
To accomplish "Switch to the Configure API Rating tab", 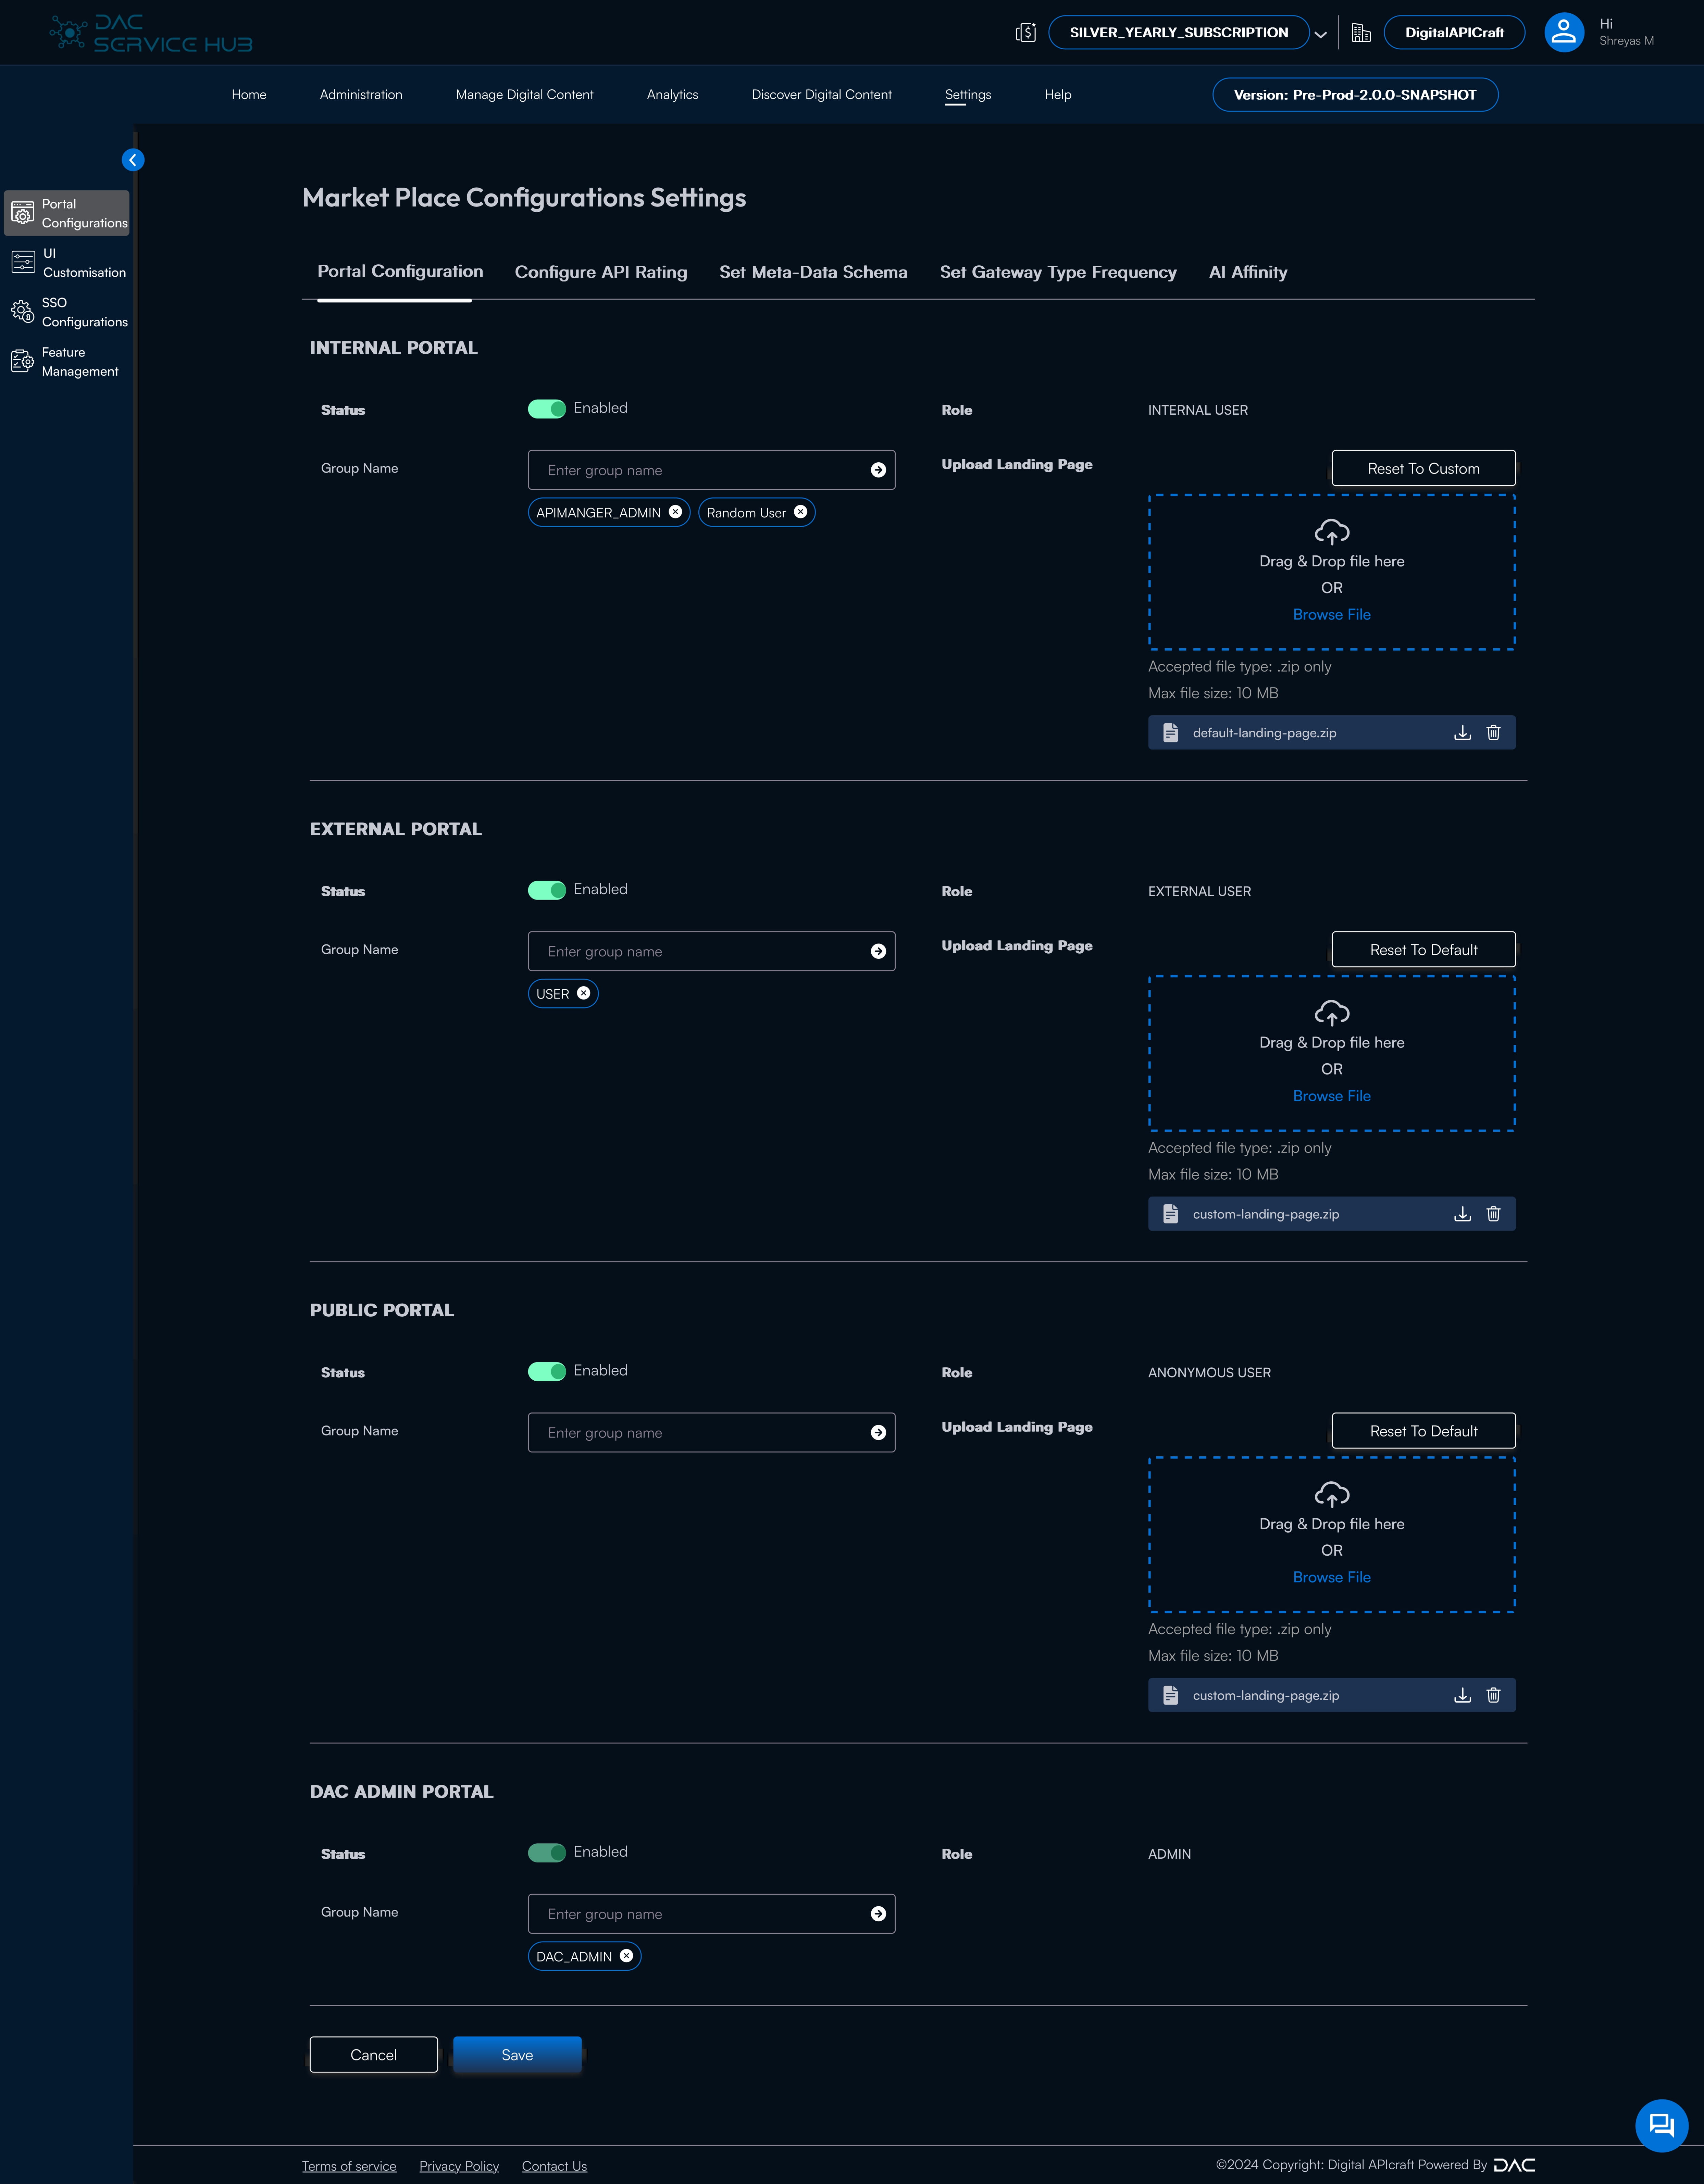I will point(601,272).
